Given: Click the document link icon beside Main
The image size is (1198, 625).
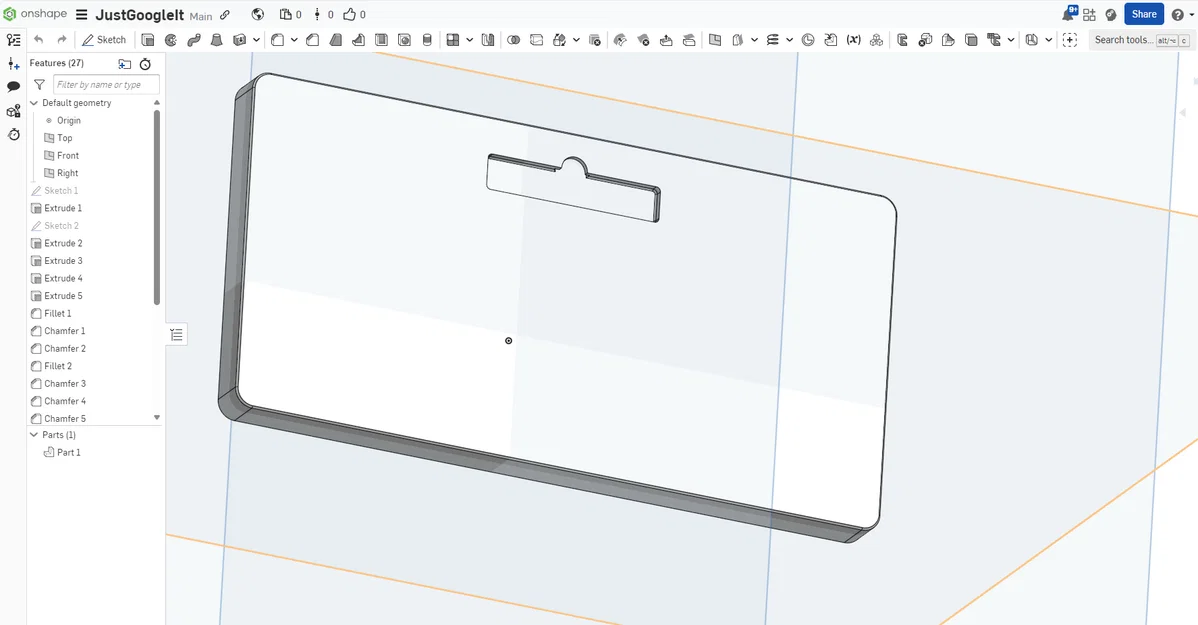Looking at the screenshot, I should coord(225,15).
